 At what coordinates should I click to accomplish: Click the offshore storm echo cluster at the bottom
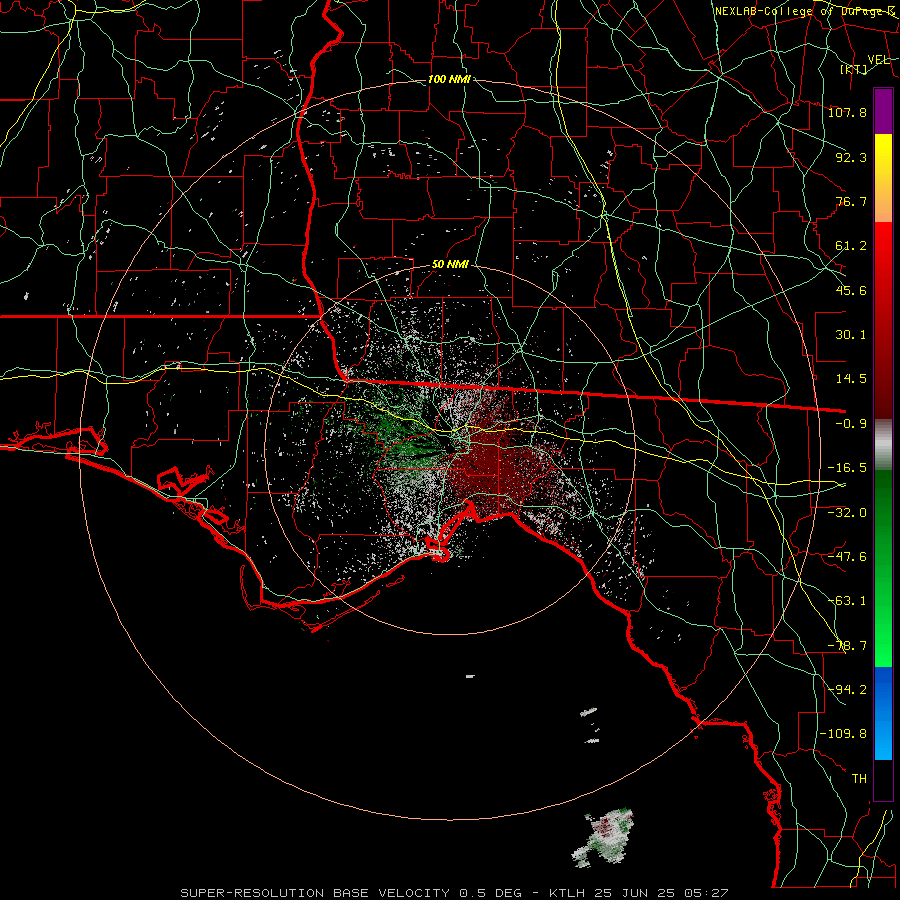click(604, 837)
